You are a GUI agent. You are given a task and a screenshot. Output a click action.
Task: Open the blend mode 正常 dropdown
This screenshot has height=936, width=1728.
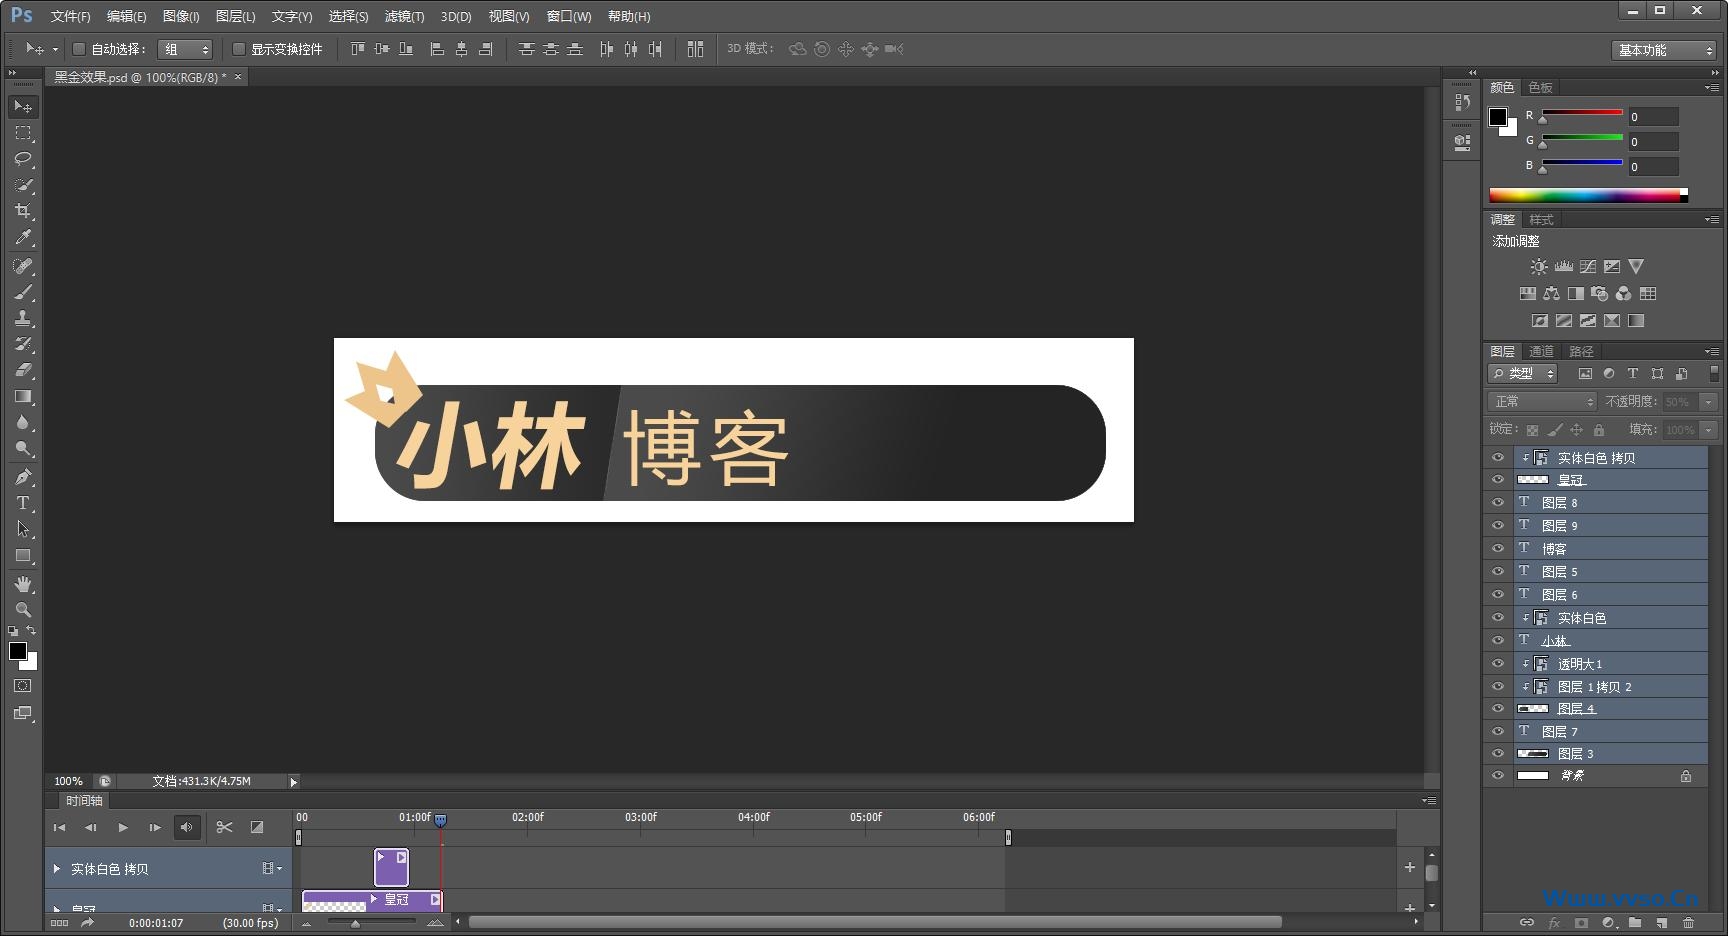[1542, 401]
